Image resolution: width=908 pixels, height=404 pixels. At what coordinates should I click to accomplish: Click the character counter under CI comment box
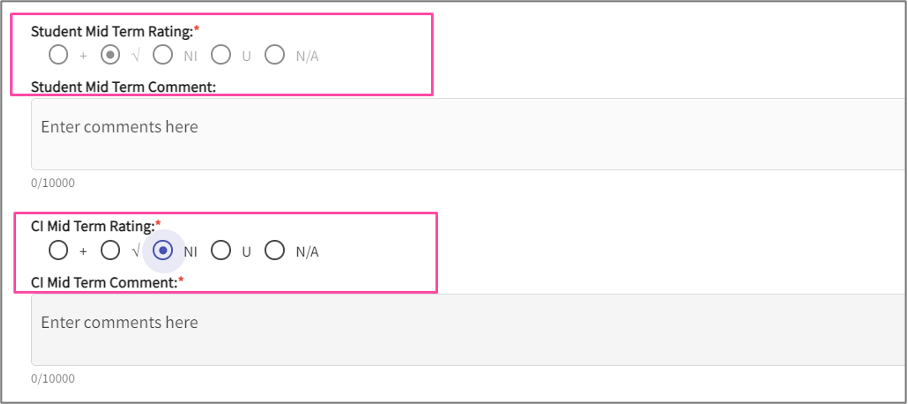coord(53,379)
